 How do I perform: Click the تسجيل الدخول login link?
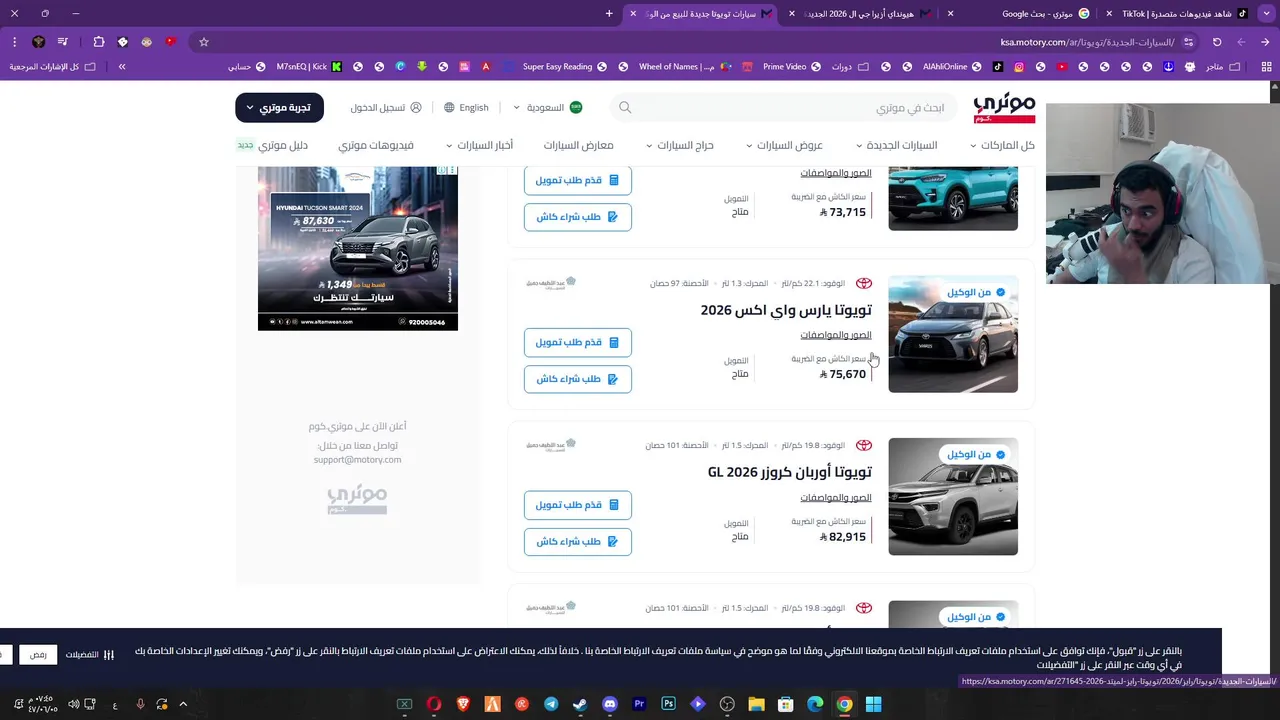click(386, 107)
